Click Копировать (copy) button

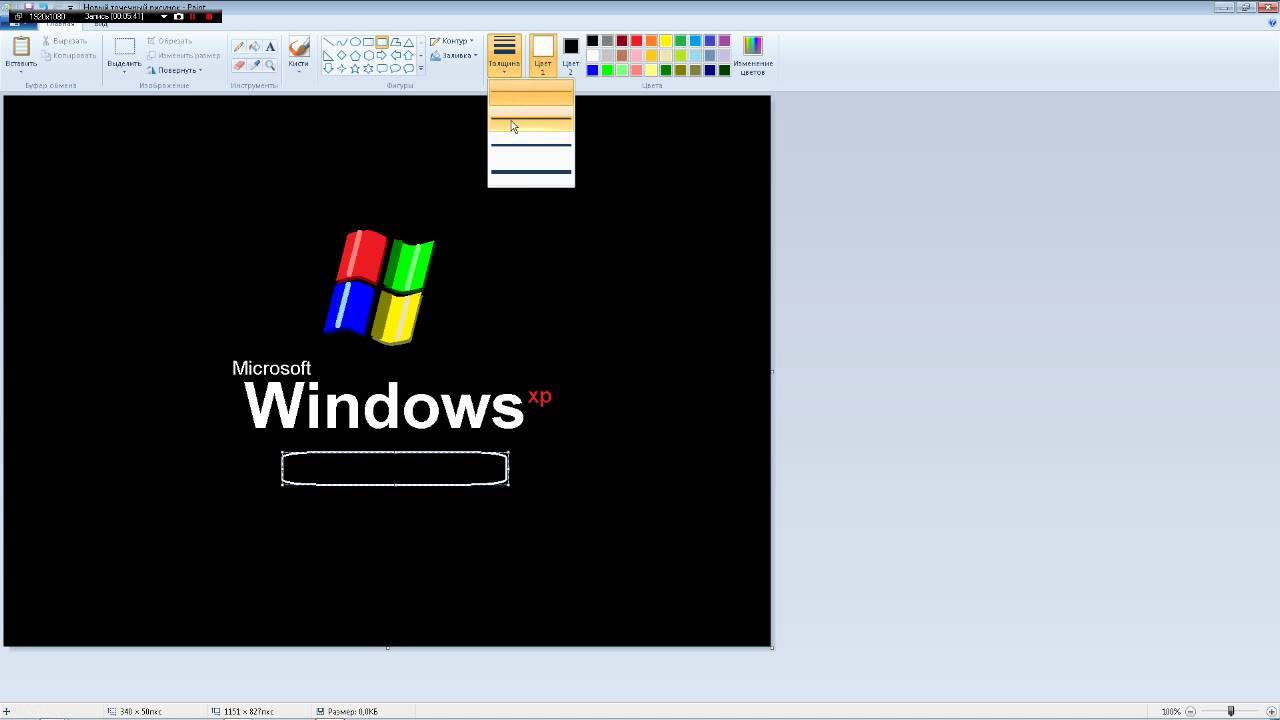(x=69, y=56)
